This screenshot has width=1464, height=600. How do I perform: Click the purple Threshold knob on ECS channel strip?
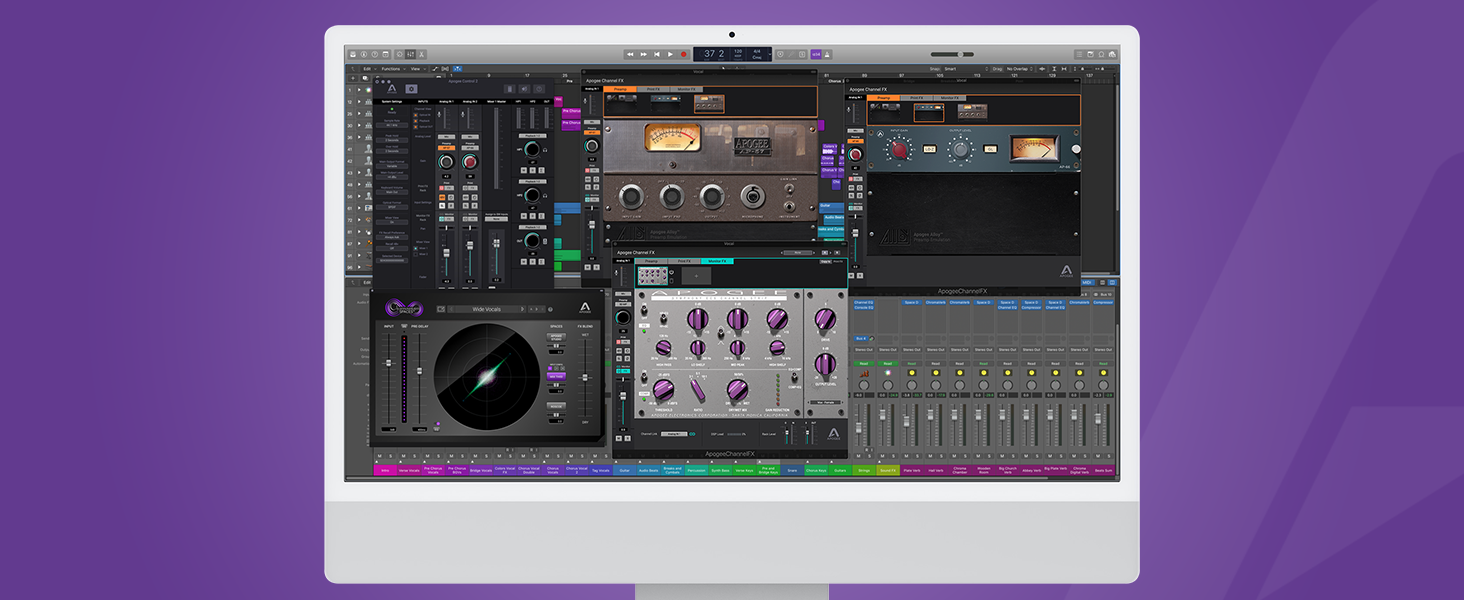[x=665, y=388]
